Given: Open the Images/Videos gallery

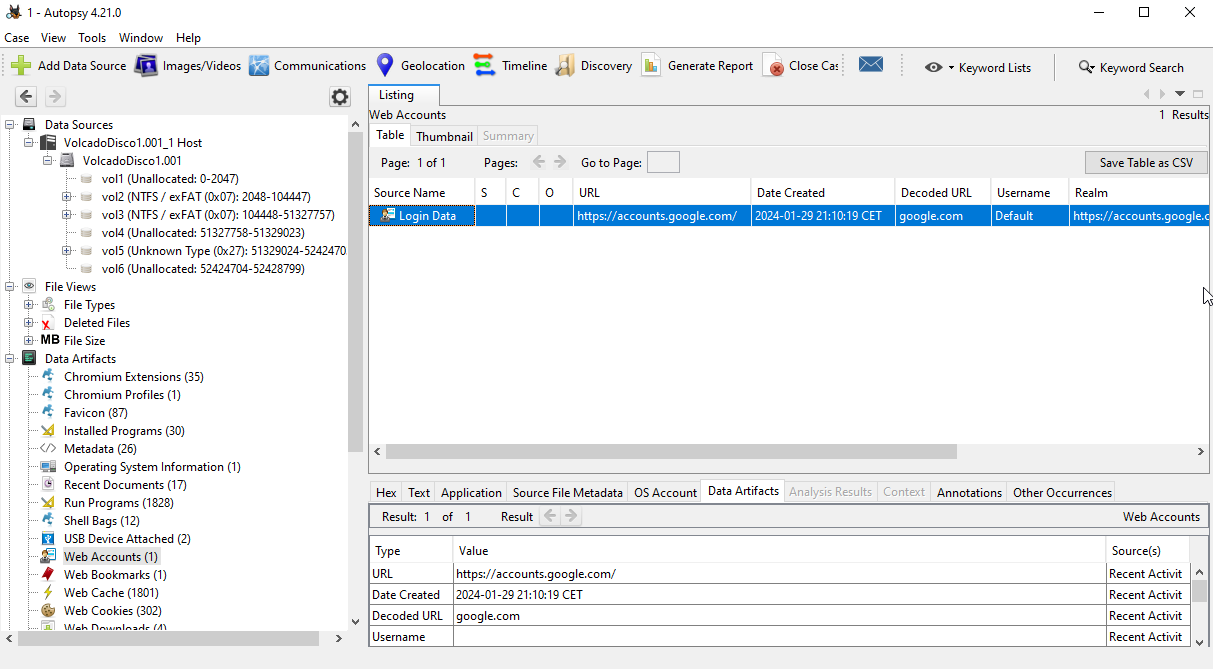Looking at the screenshot, I should pyautogui.click(x=188, y=66).
